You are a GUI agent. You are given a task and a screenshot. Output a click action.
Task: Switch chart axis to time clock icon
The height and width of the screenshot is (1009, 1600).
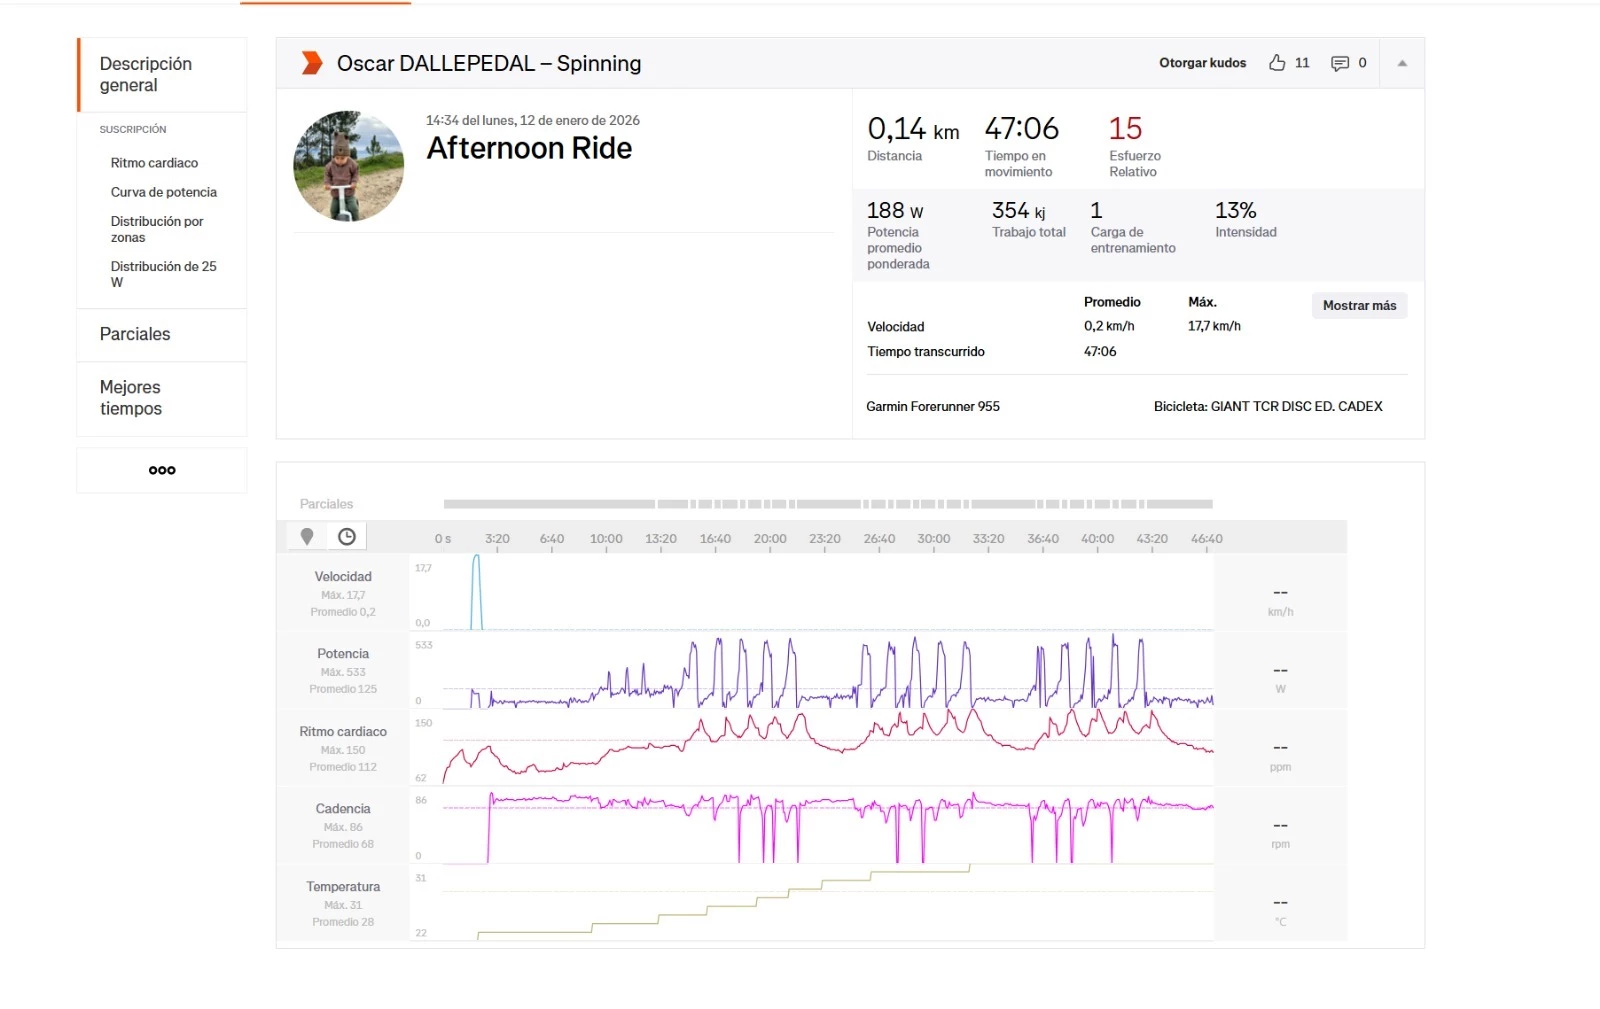347,537
